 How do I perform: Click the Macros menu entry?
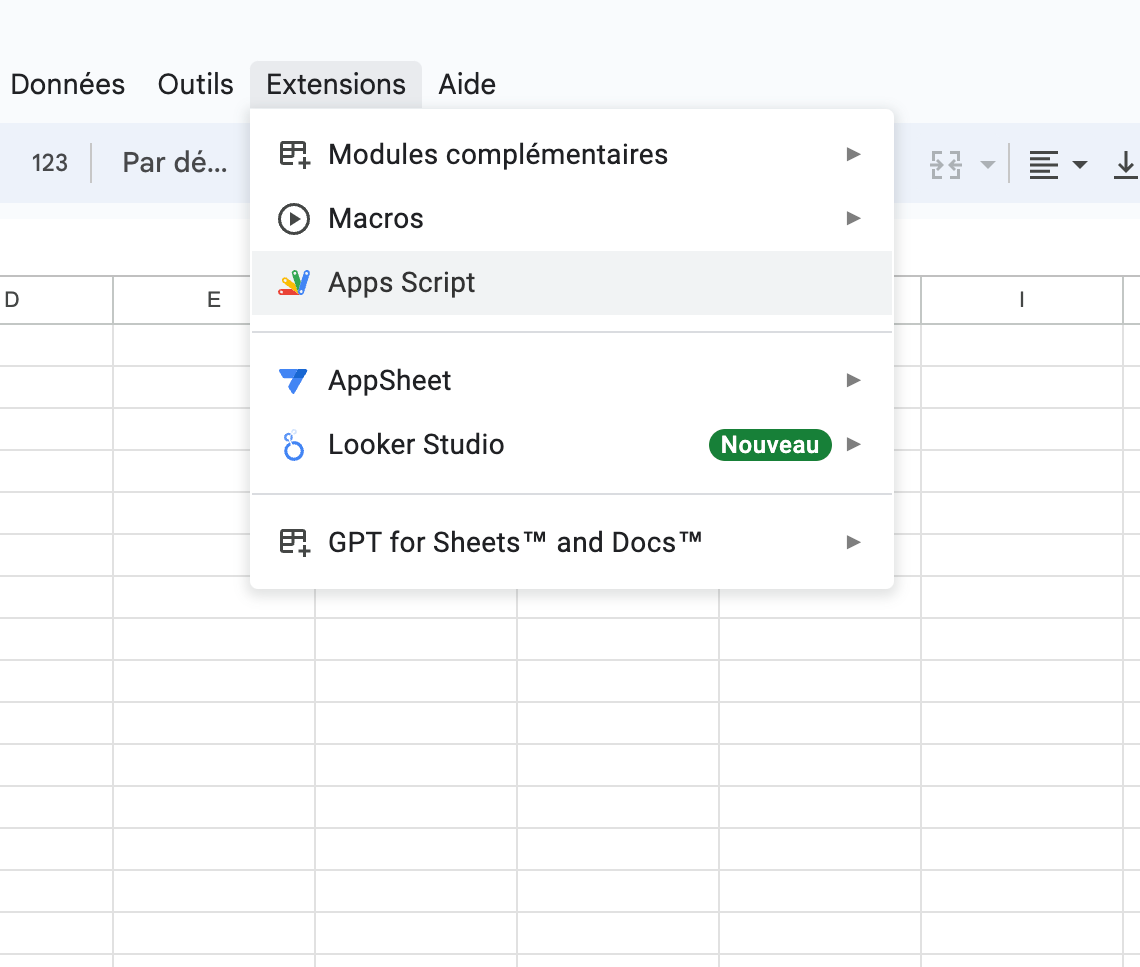coord(571,219)
